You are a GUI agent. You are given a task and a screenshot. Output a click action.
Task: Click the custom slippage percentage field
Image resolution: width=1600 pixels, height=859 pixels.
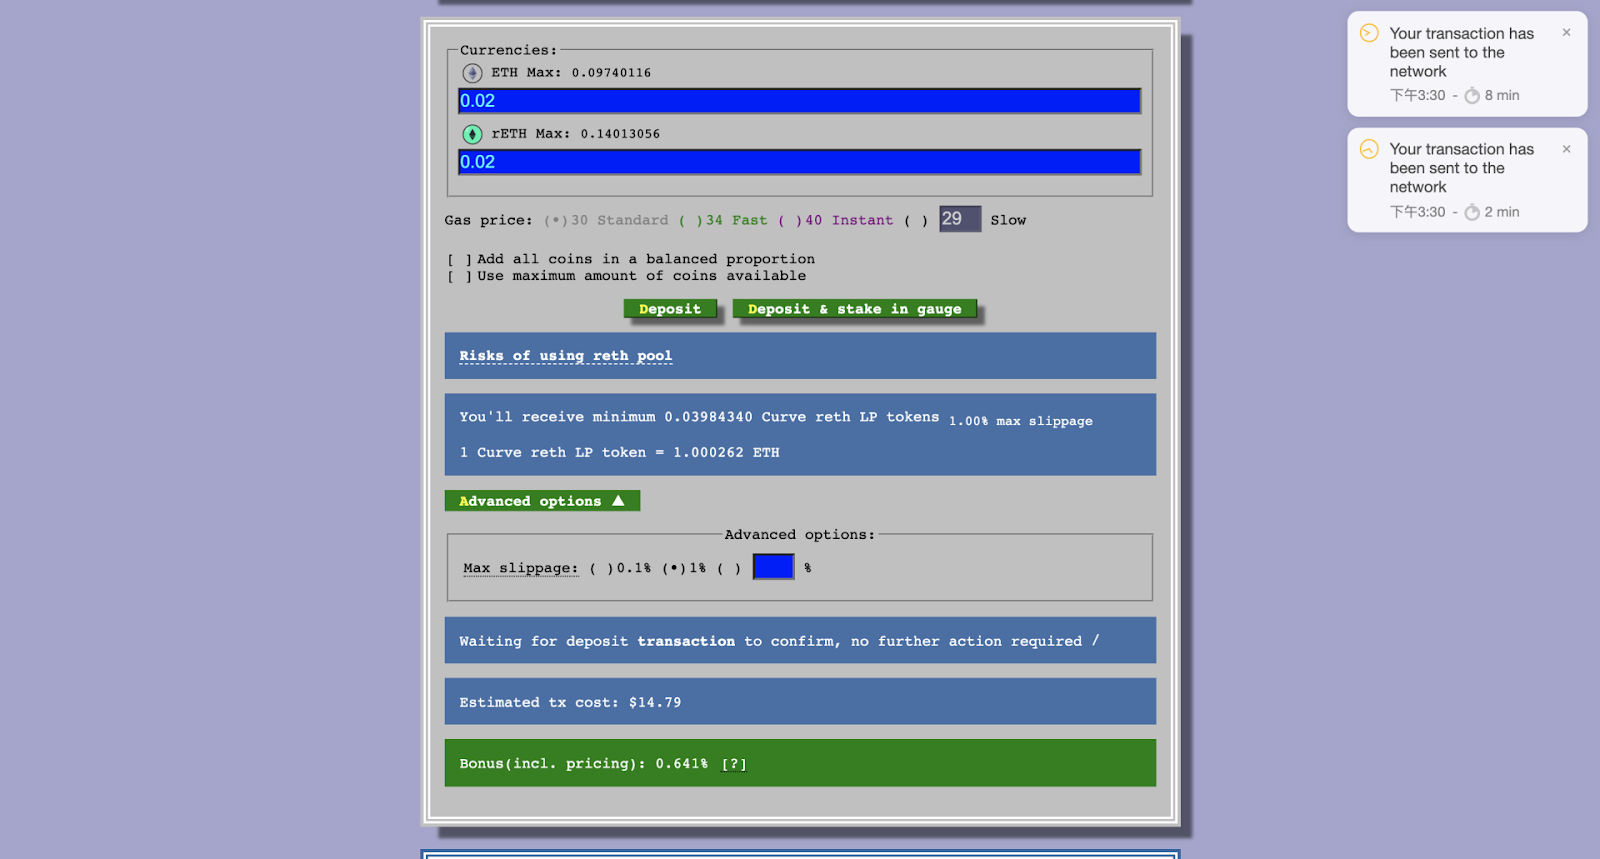click(x=773, y=567)
